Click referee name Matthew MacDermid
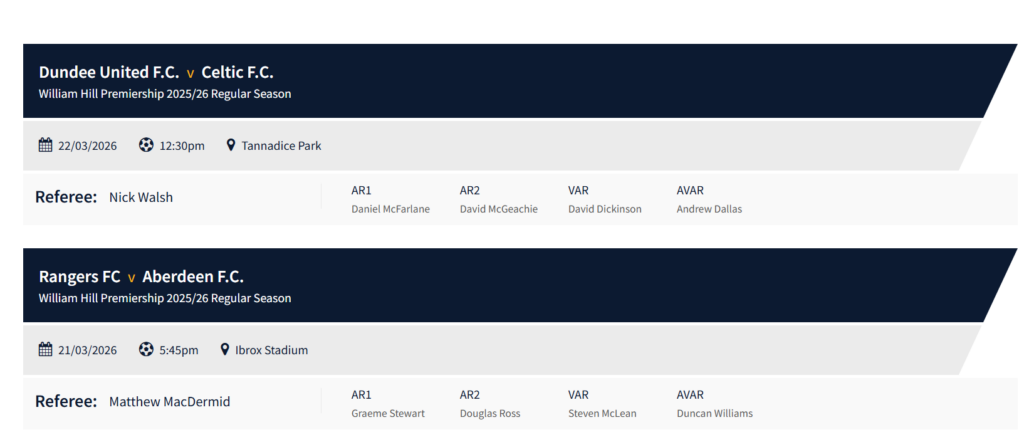This screenshot has width=1024, height=442. pos(170,402)
